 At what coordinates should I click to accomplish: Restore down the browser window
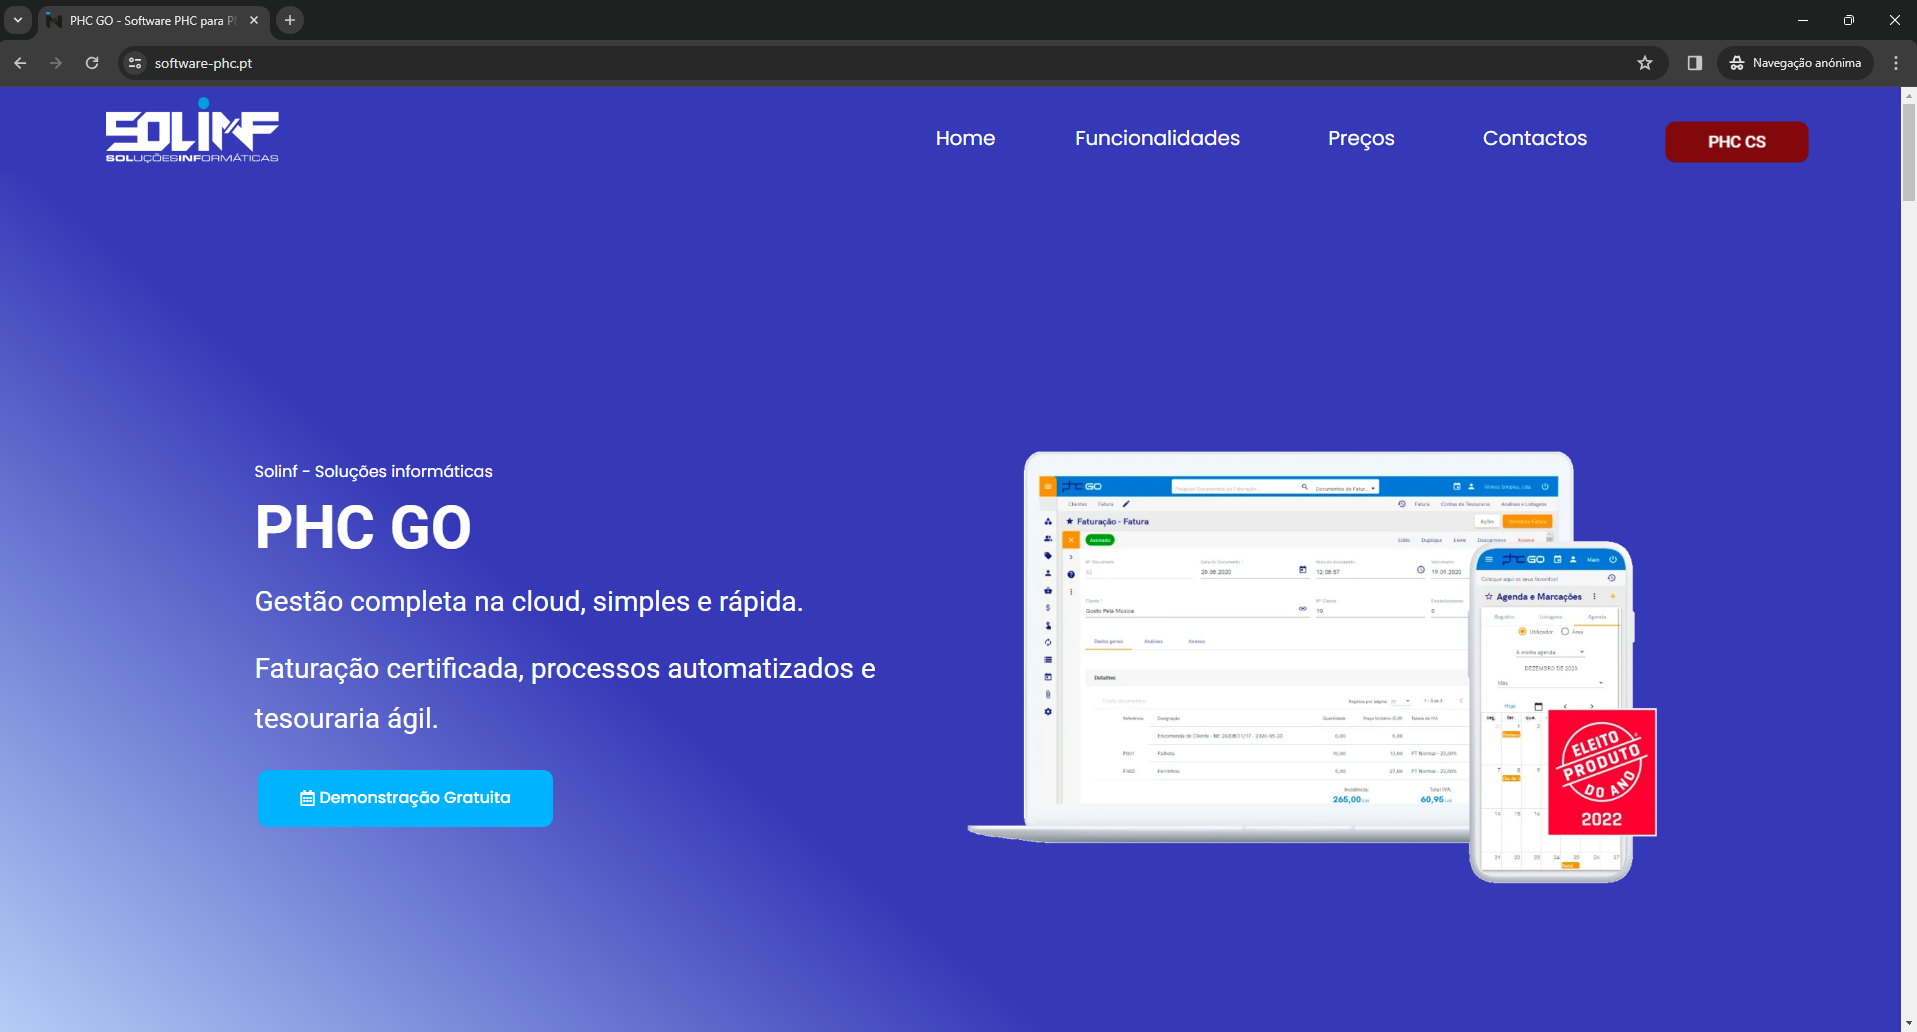1849,20
